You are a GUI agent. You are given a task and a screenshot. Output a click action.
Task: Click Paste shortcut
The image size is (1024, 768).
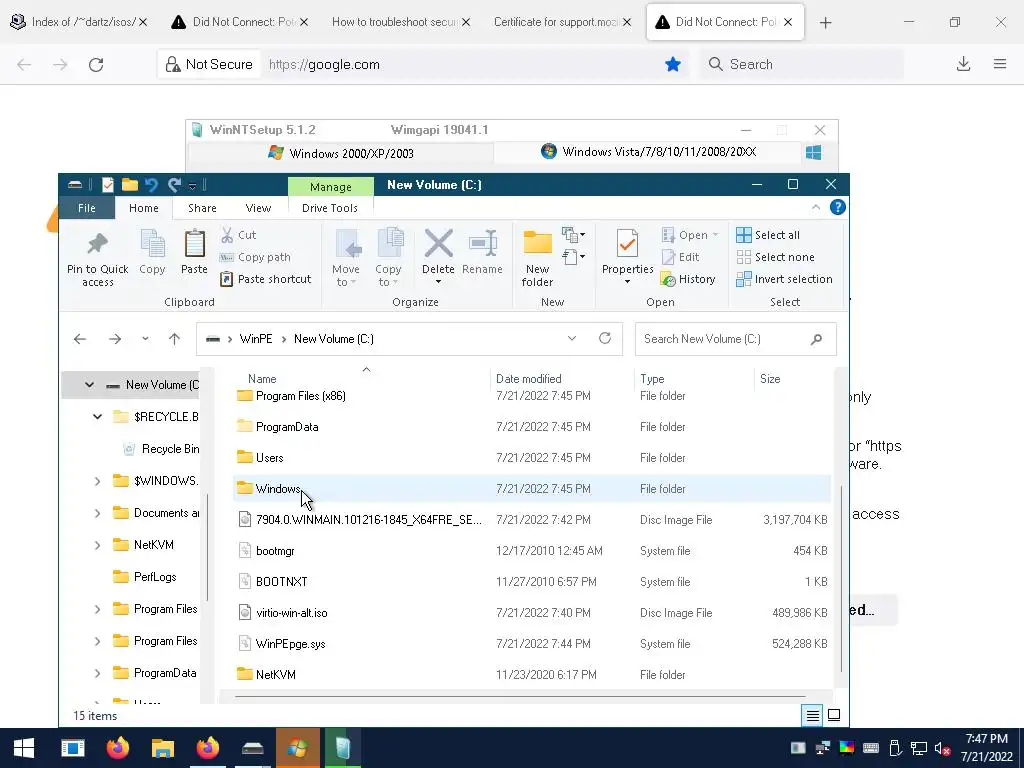pyautogui.click(x=266, y=280)
